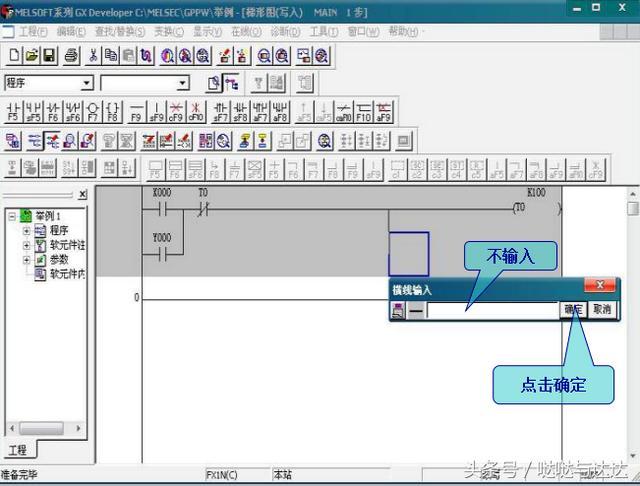The height and width of the screenshot is (486, 640).
Task: Expand the 参数 tree node
Action: 27,260
